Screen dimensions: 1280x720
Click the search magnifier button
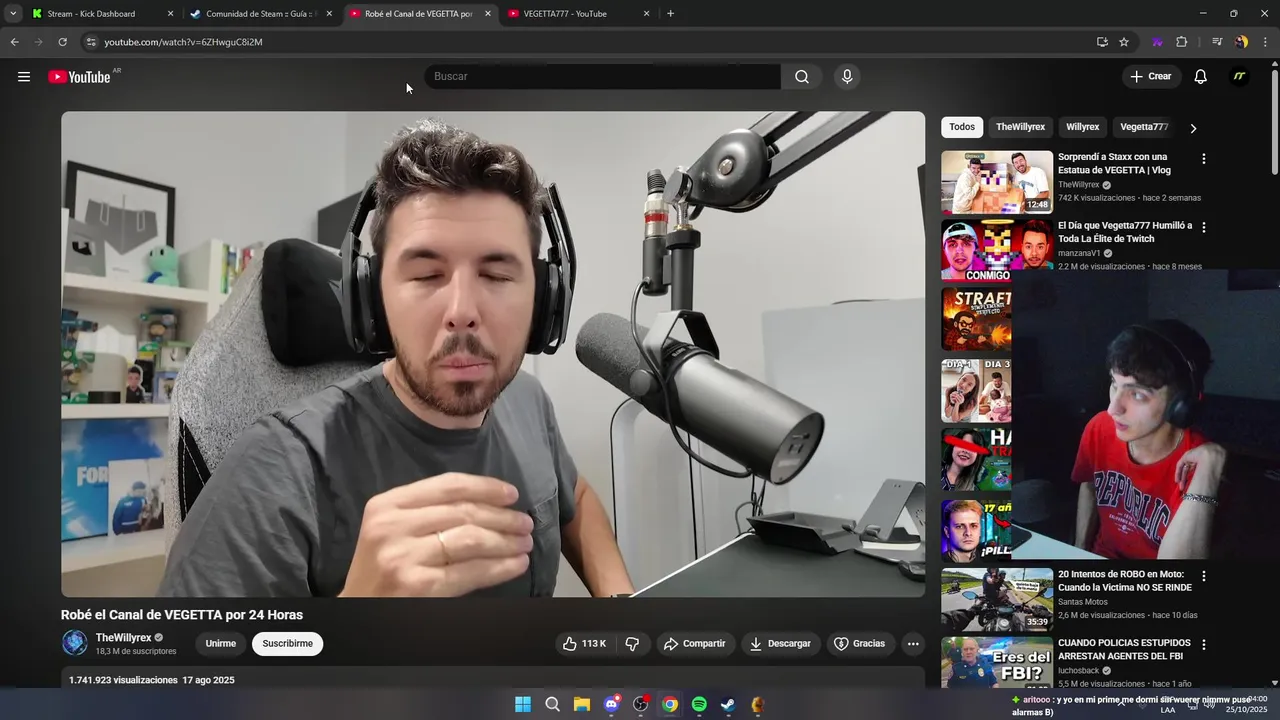(802, 77)
